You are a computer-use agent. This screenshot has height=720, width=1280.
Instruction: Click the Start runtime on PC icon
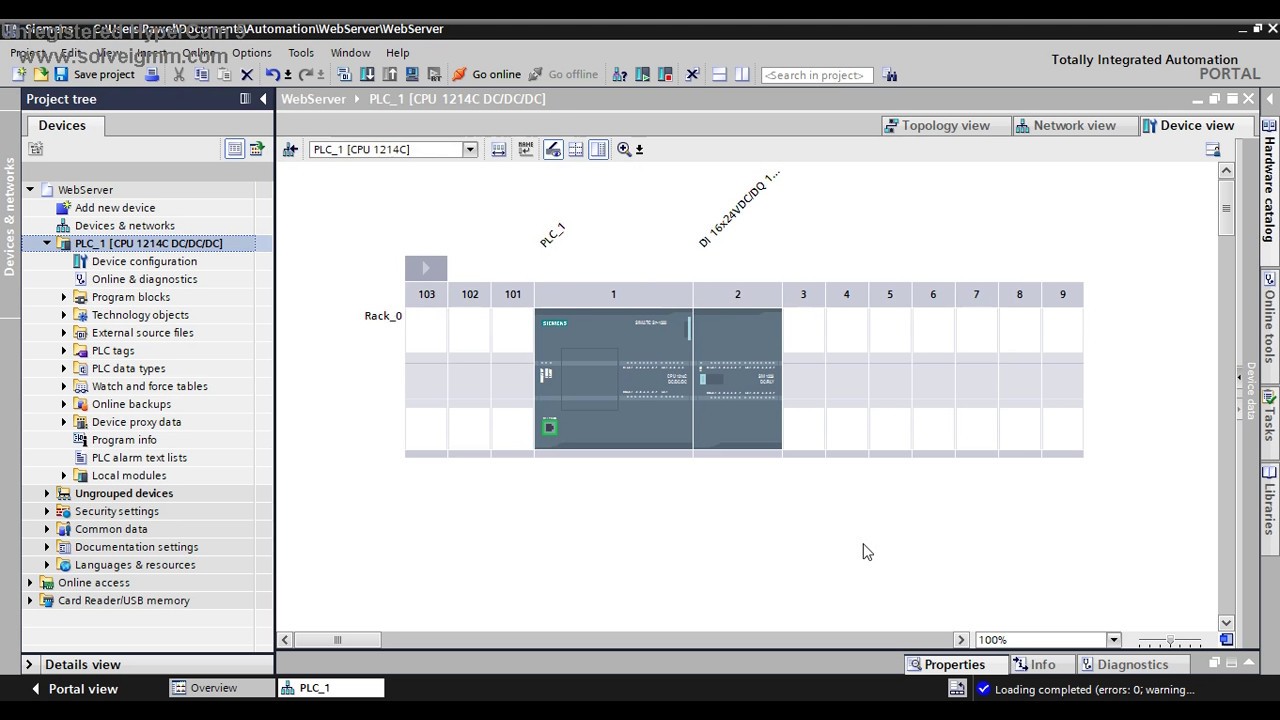[434, 74]
